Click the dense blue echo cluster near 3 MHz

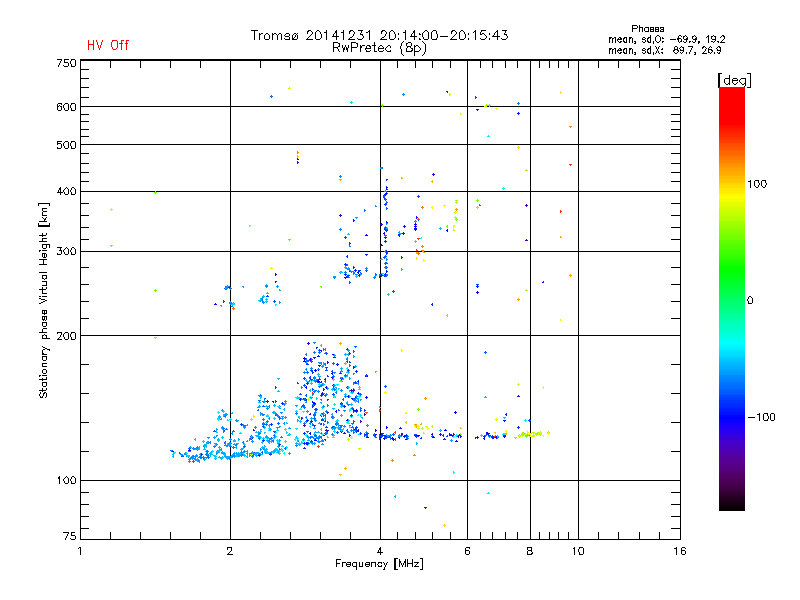329,395
